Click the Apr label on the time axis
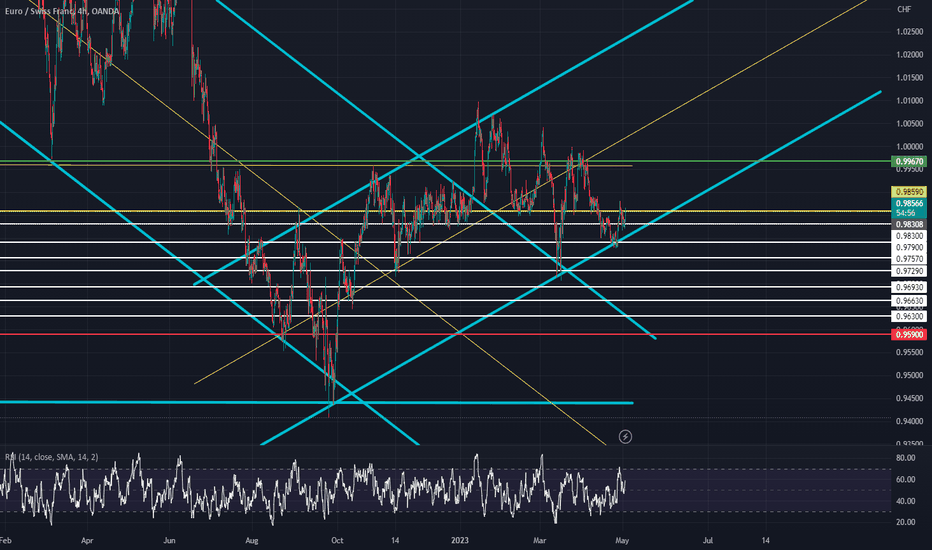 87,540
